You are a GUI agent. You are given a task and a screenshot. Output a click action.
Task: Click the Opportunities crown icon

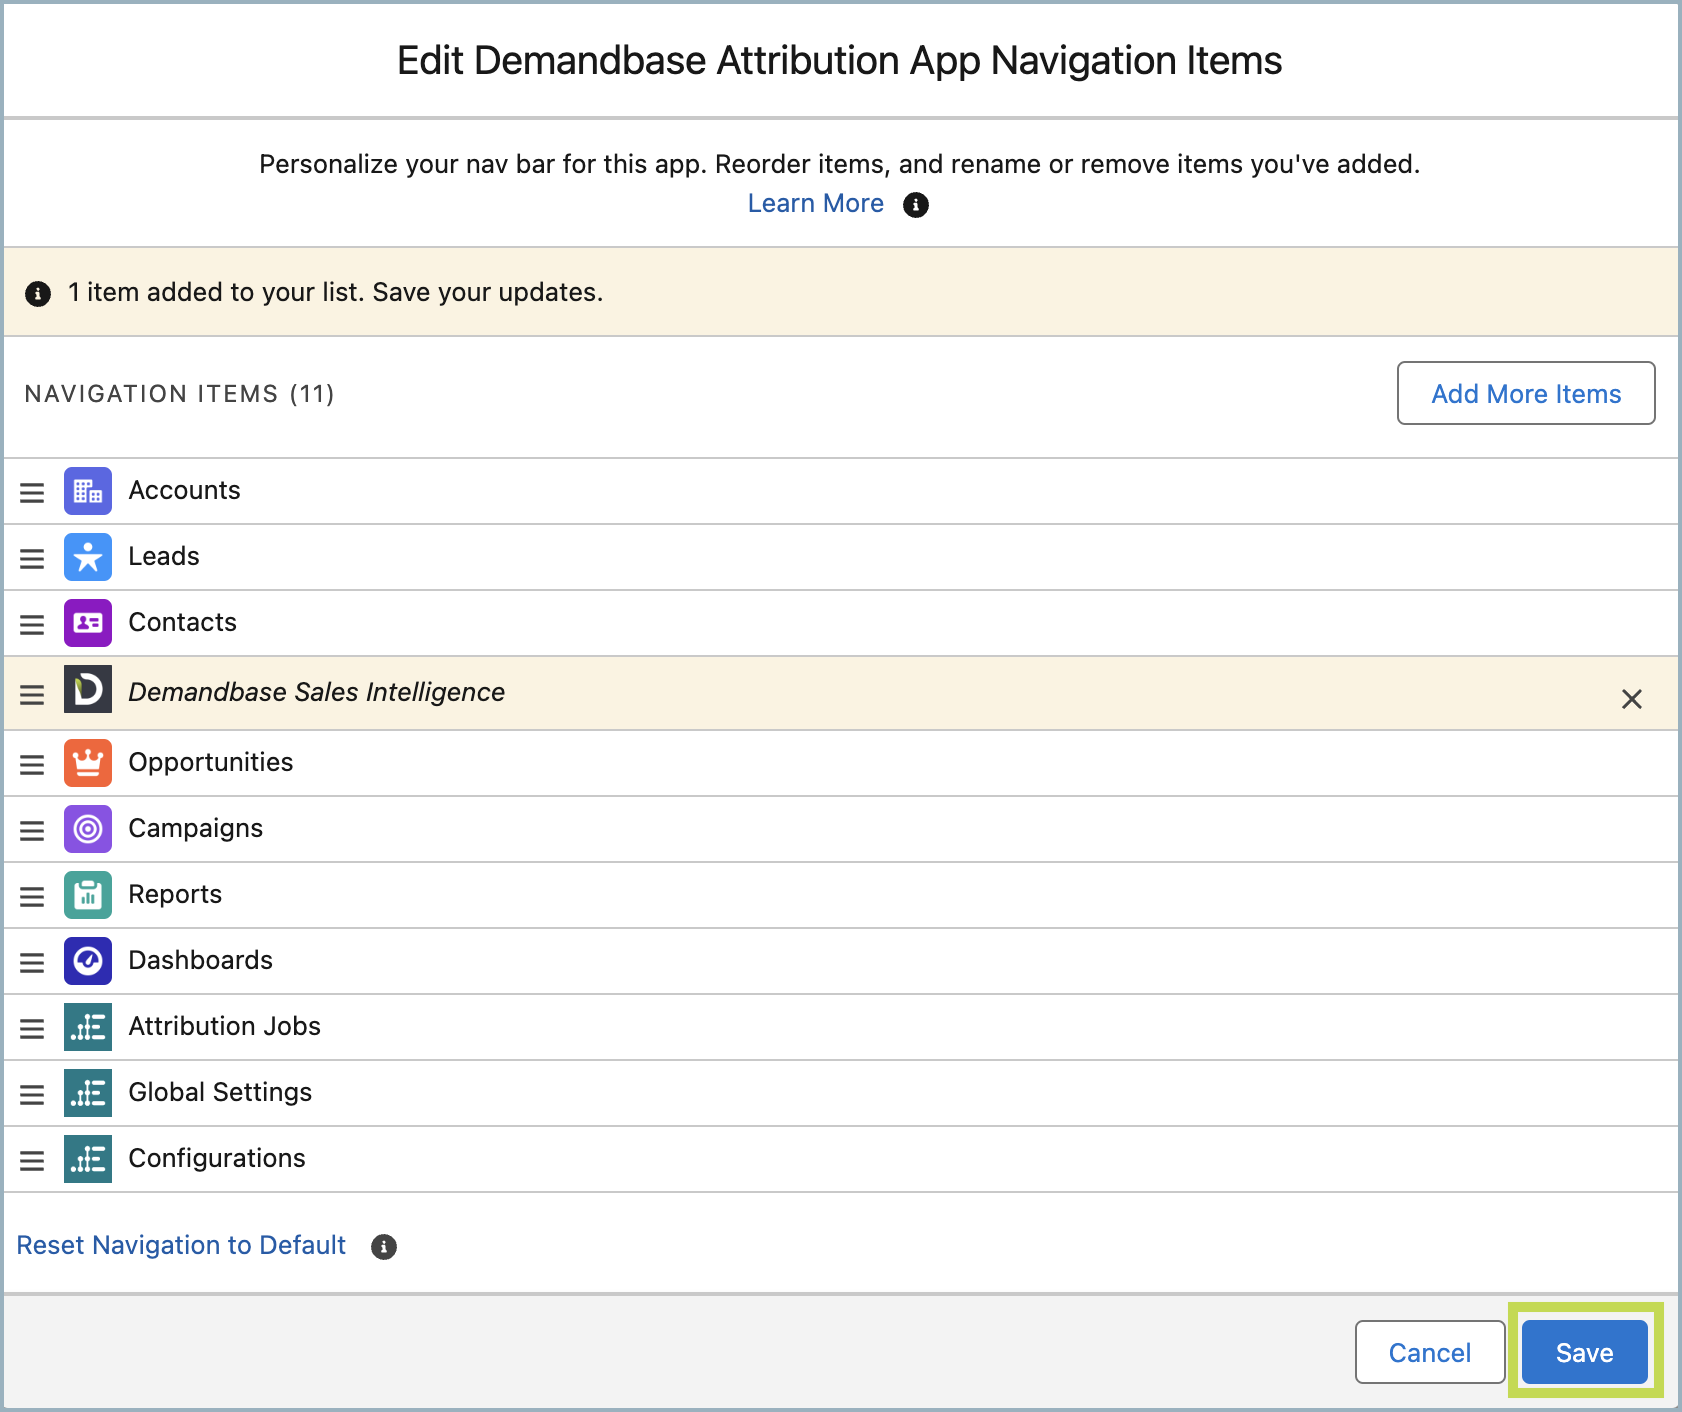coord(88,763)
